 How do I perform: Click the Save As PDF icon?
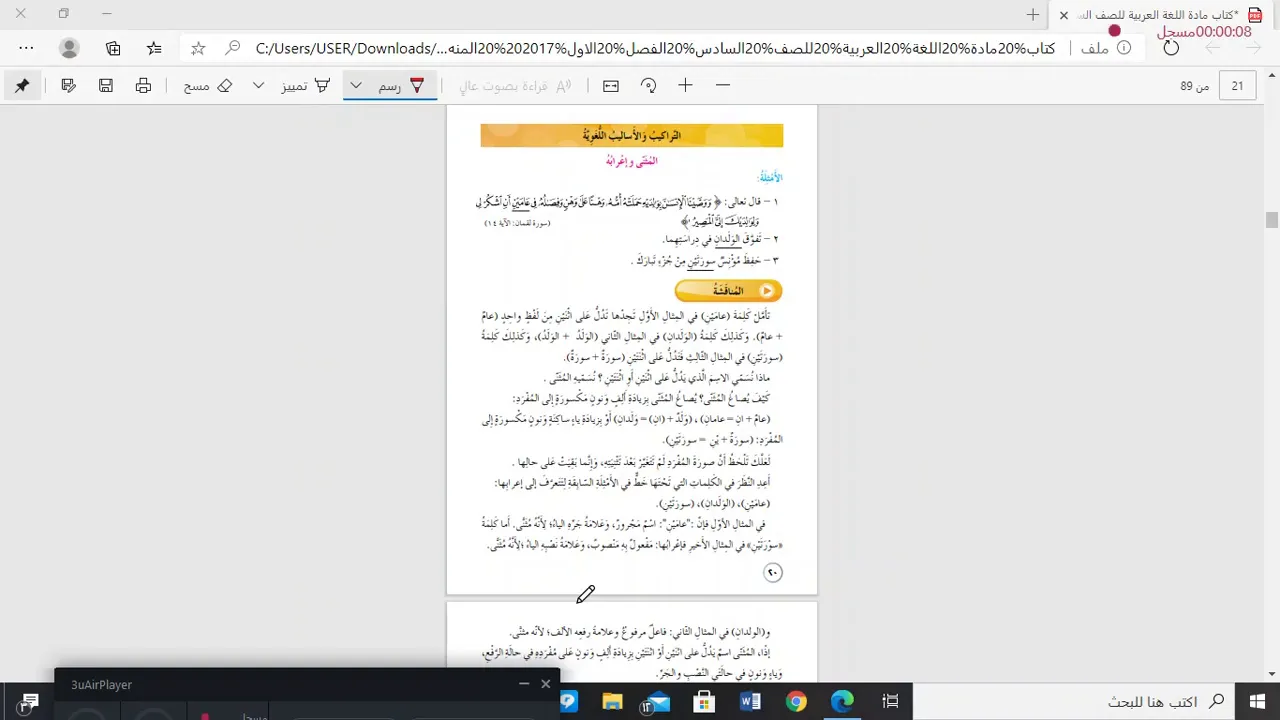[68, 86]
